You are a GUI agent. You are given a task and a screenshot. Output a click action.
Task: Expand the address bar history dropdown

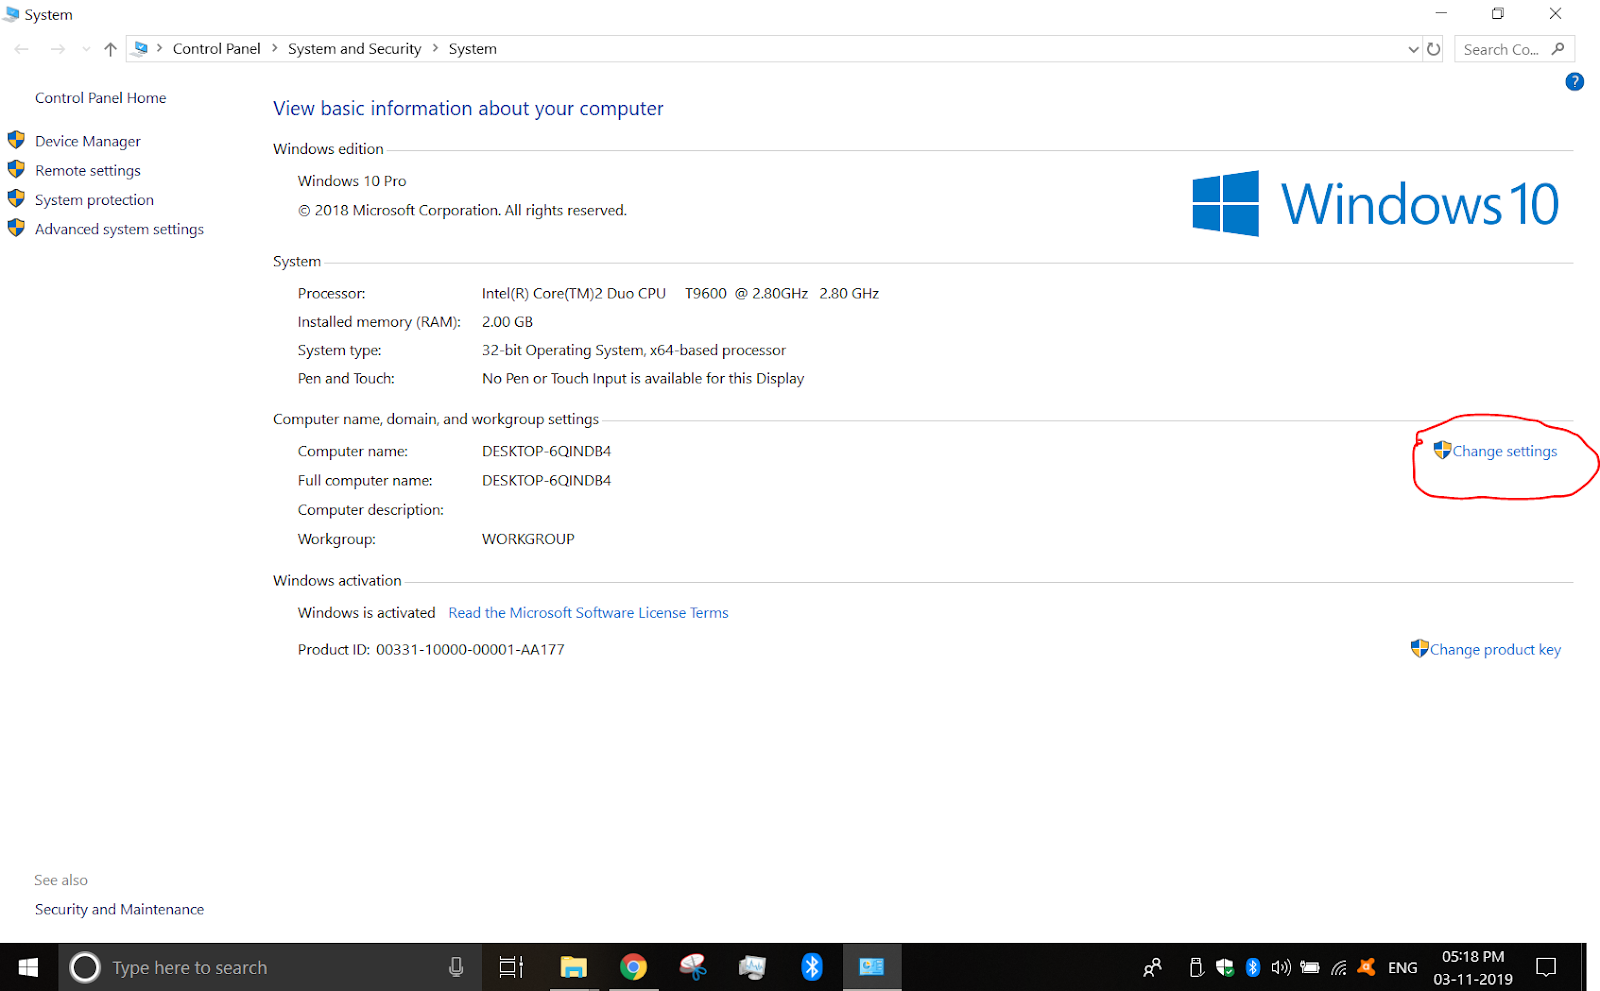[1413, 49]
